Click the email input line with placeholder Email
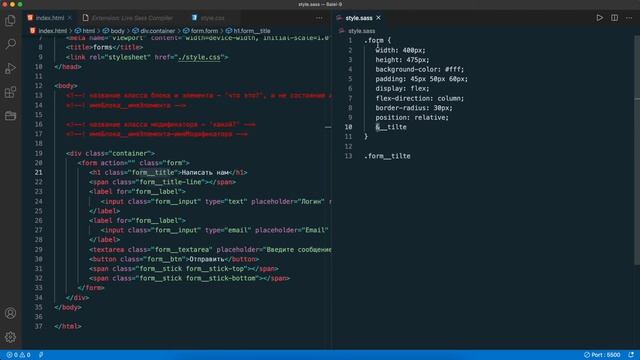Viewport: 640px width, 360px height. pyautogui.click(x=215, y=230)
